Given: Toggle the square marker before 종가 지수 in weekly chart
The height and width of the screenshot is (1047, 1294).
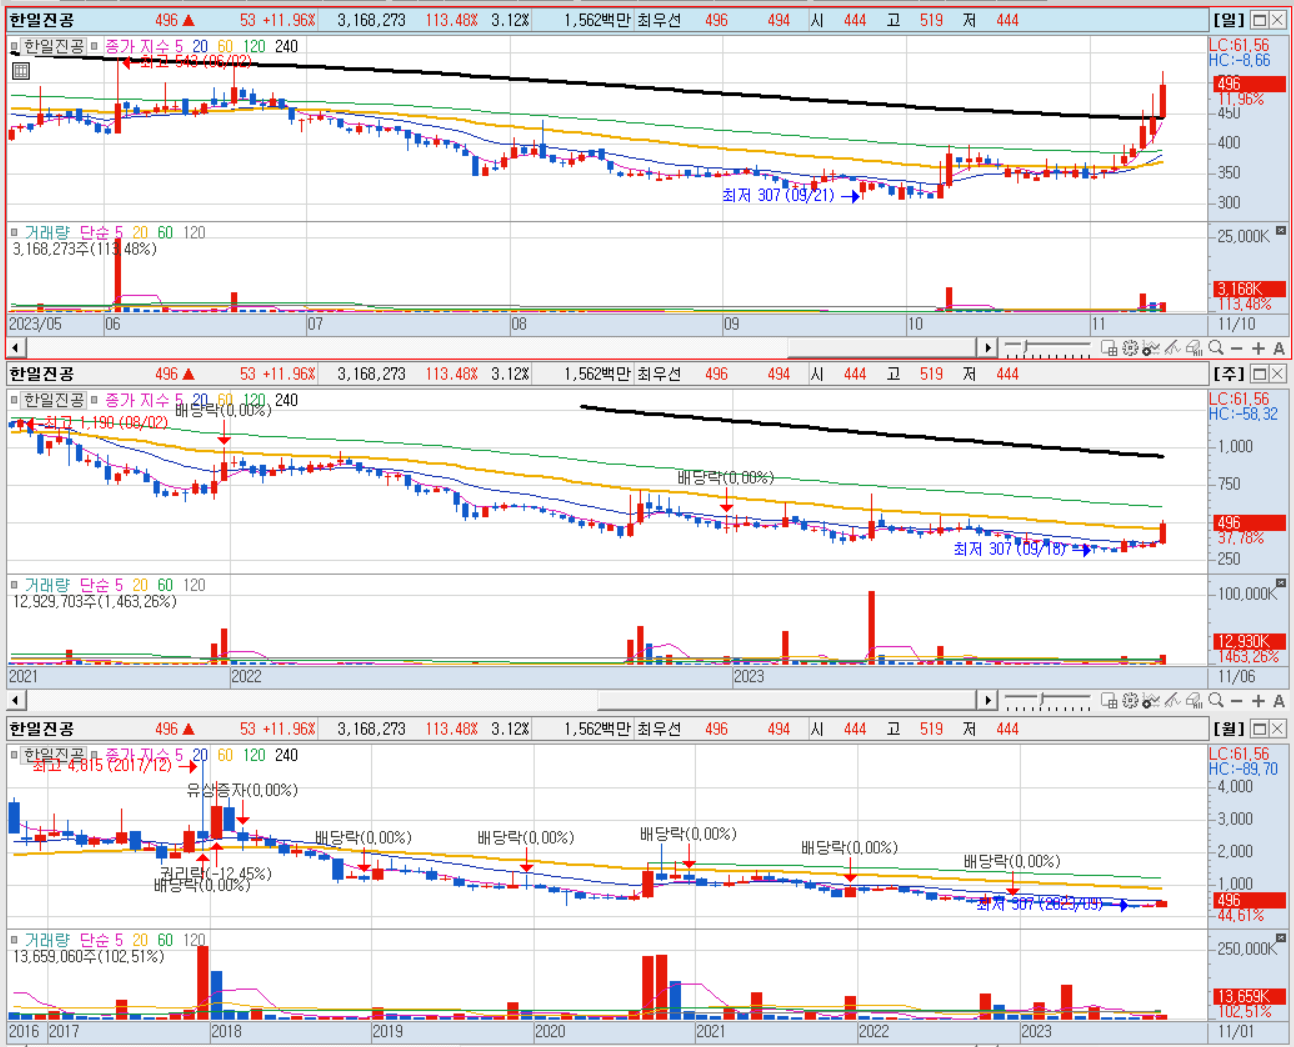Looking at the screenshot, I should [95, 400].
